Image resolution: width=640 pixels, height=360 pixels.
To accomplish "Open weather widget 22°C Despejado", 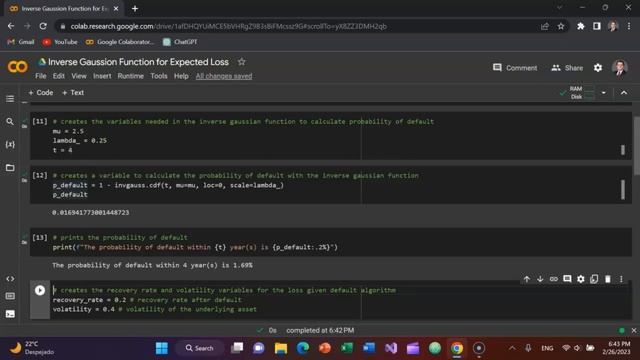I will point(32,348).
